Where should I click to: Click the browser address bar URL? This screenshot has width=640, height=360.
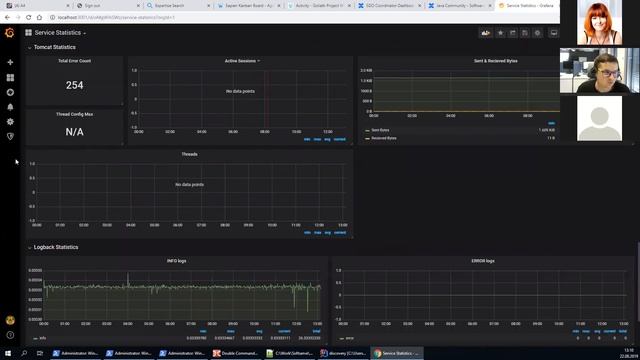tap(116, 18)
